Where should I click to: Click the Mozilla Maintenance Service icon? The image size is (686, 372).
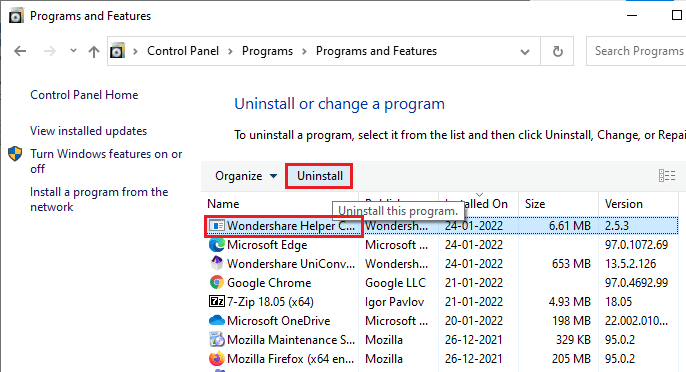point(217,340)
